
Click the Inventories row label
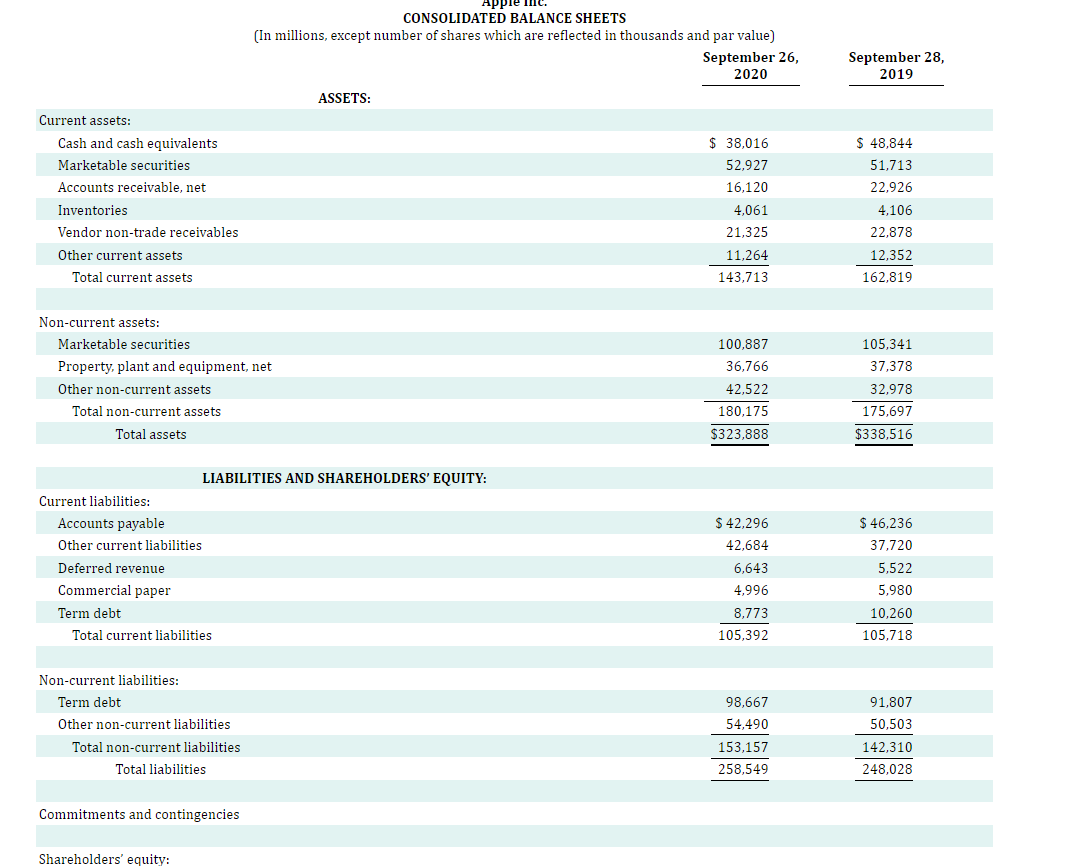(92, 210)
